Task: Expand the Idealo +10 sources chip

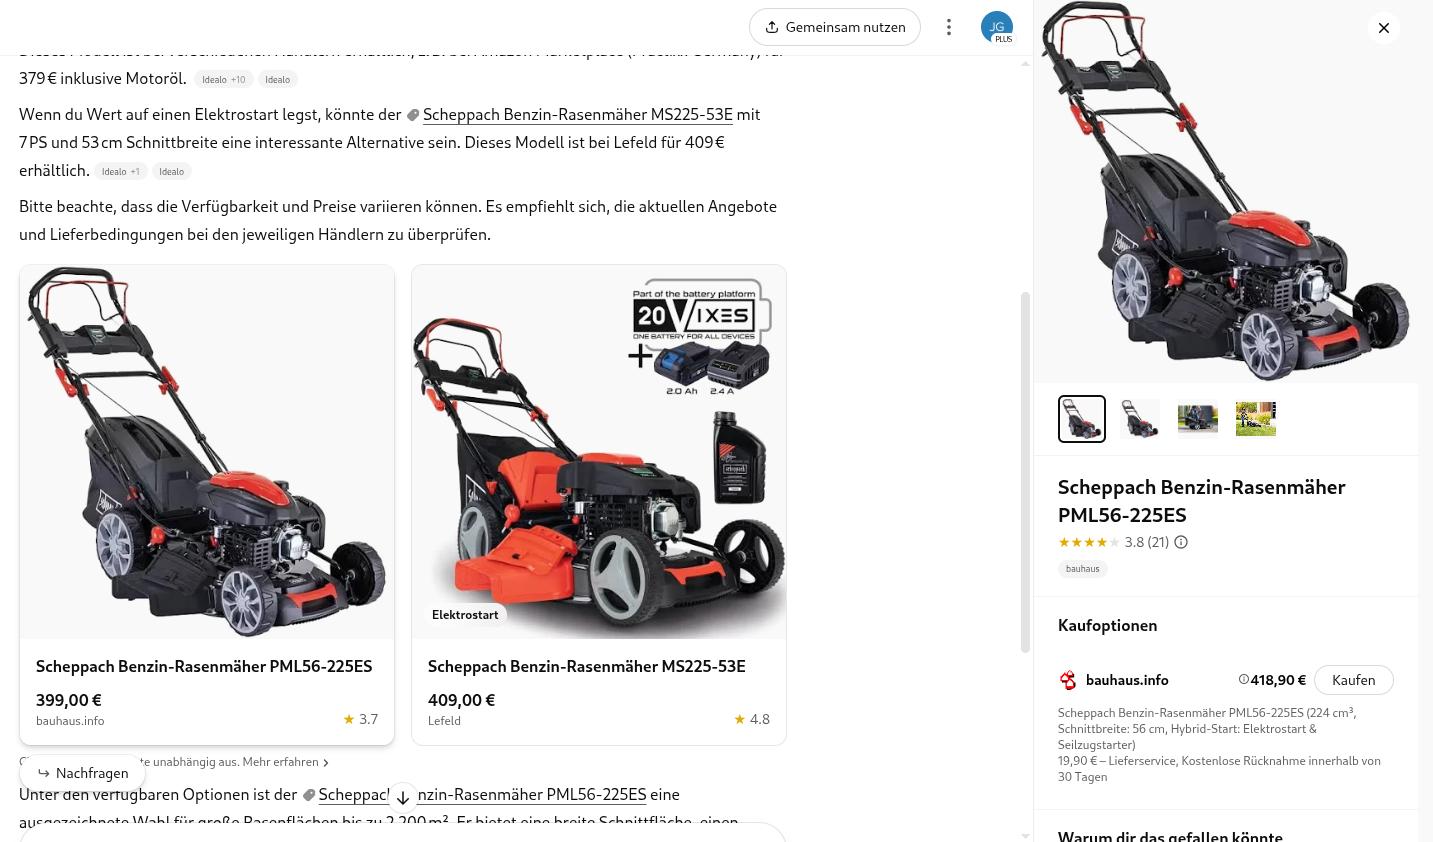Action: coord(223,79)
